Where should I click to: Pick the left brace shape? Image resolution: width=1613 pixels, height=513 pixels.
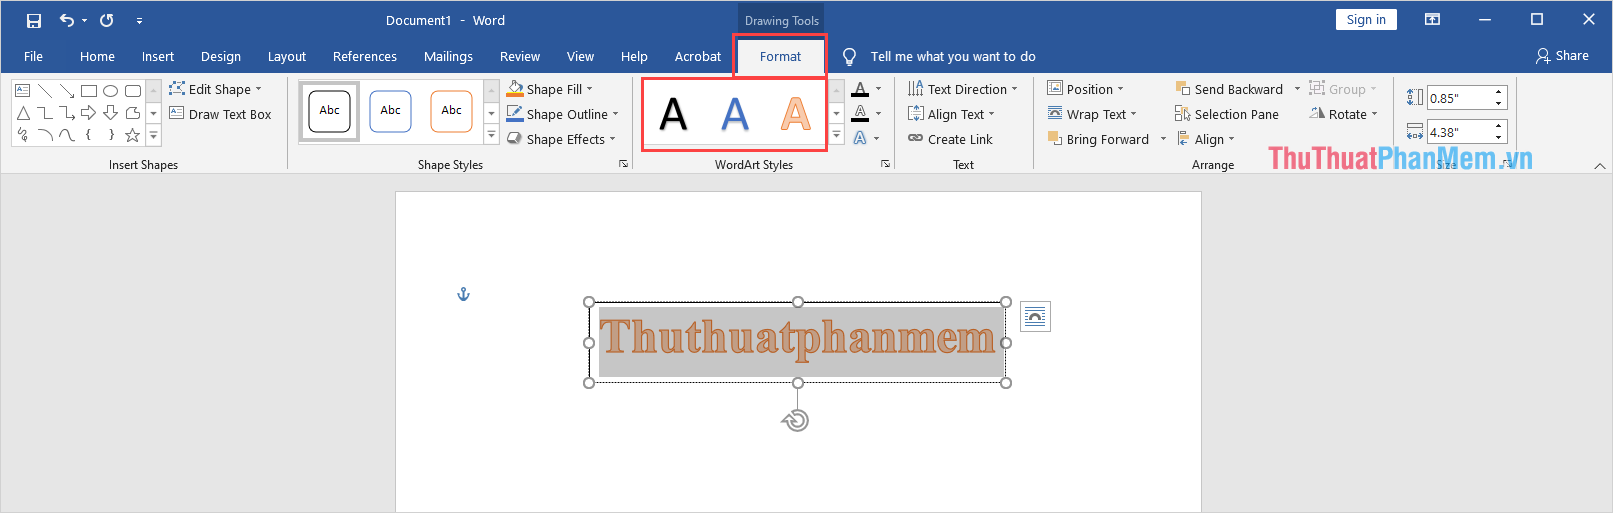point(89,135)
